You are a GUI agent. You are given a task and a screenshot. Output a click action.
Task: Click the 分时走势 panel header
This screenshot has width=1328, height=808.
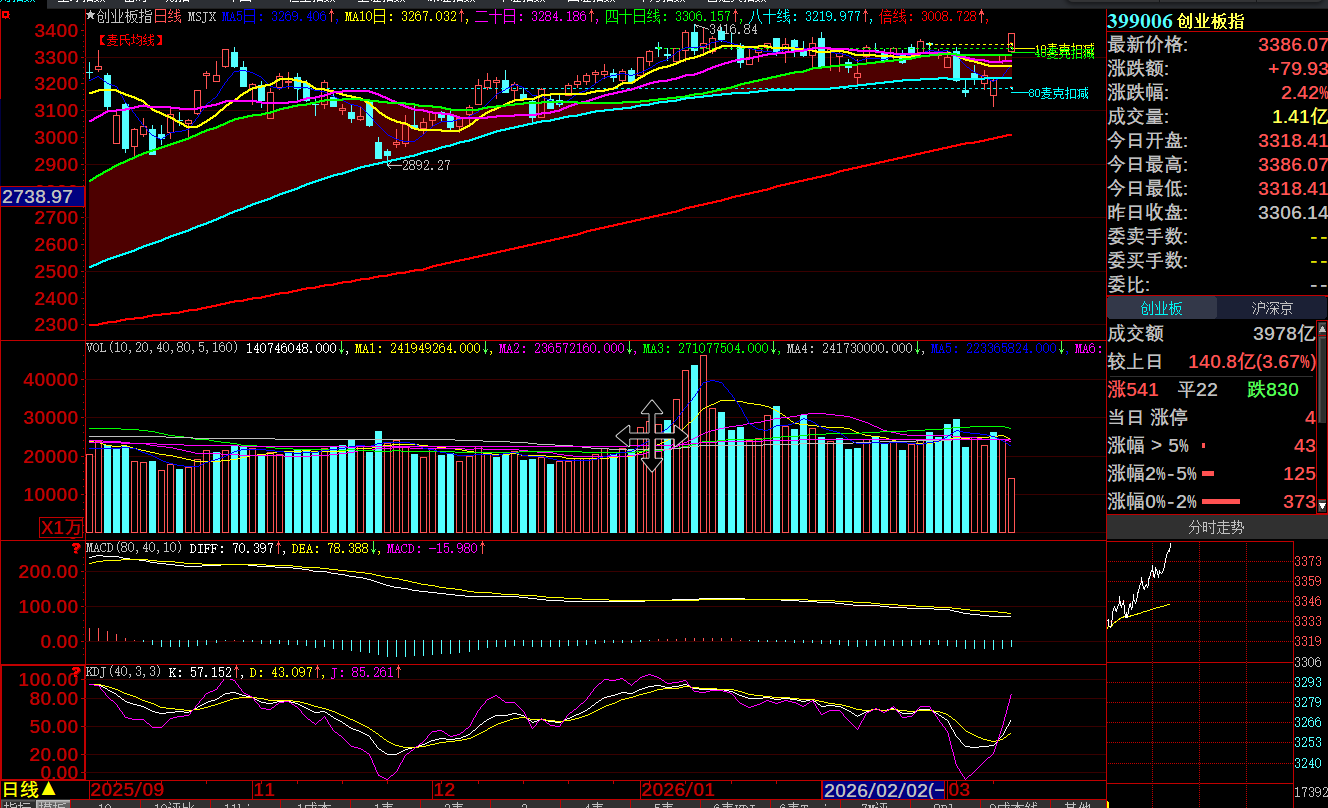click(x=1216, y=527)
